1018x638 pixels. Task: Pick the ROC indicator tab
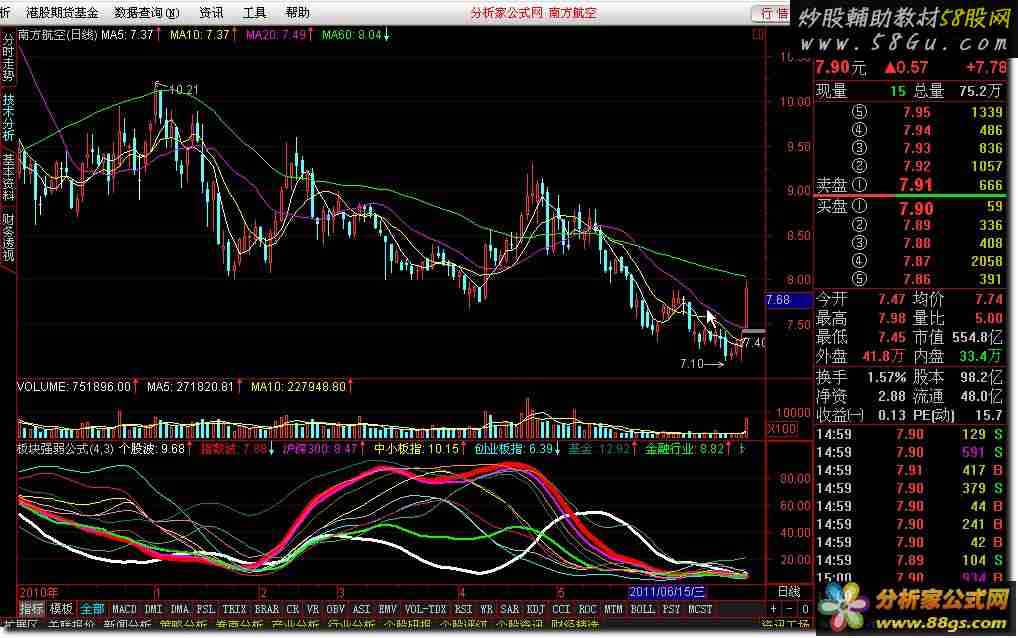(587, 609)
